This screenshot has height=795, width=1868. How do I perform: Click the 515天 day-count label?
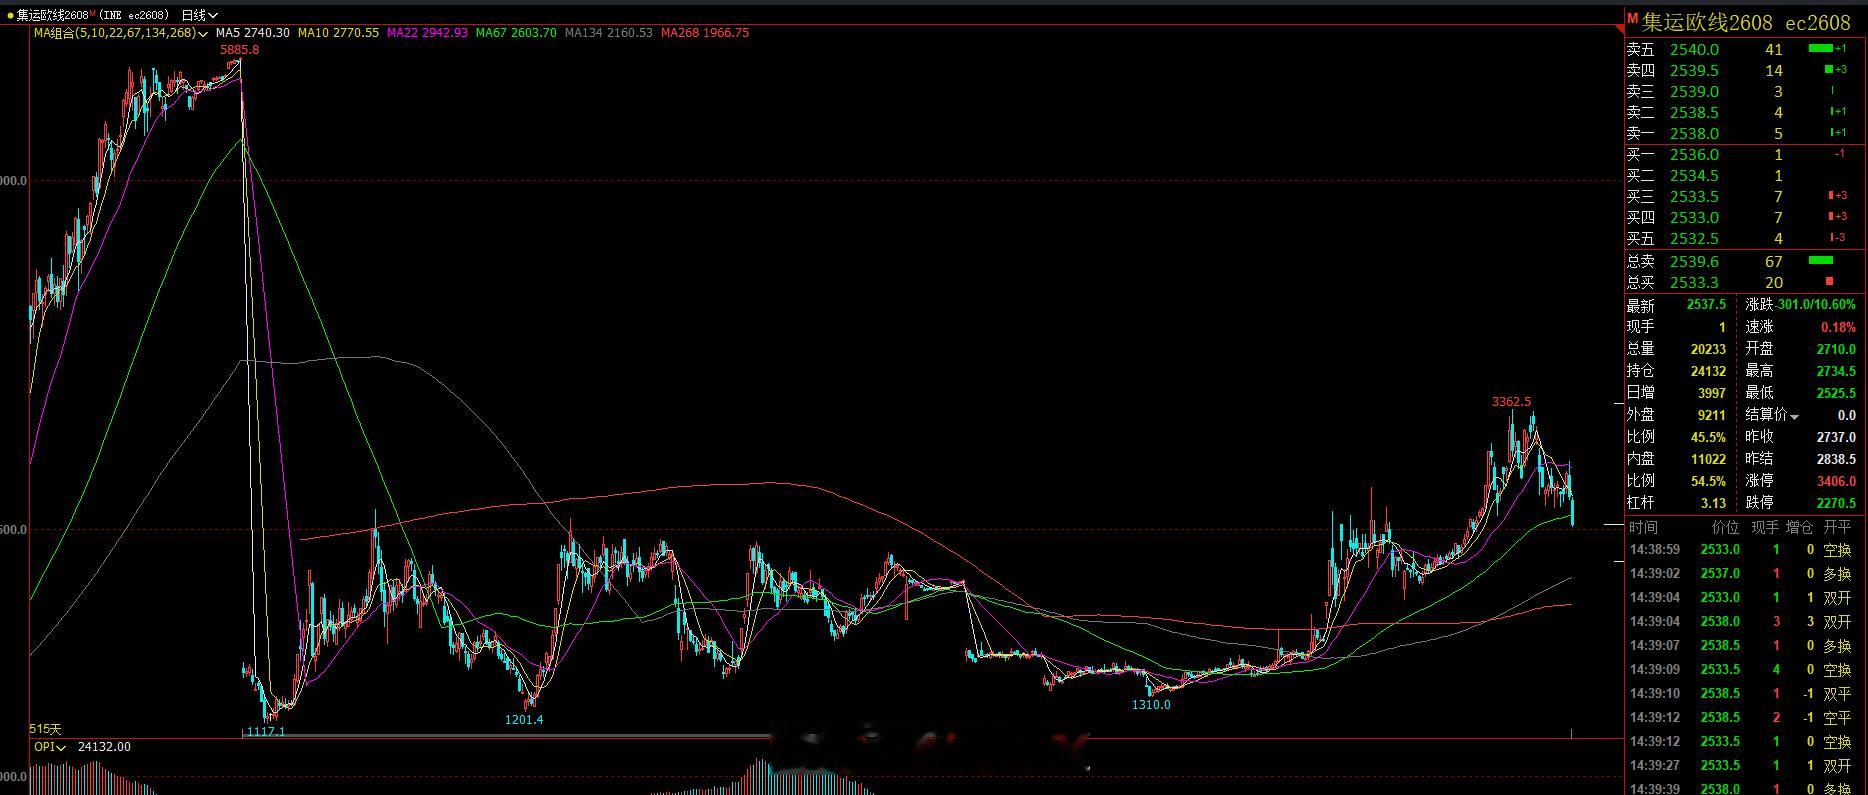tap(46, 729)
